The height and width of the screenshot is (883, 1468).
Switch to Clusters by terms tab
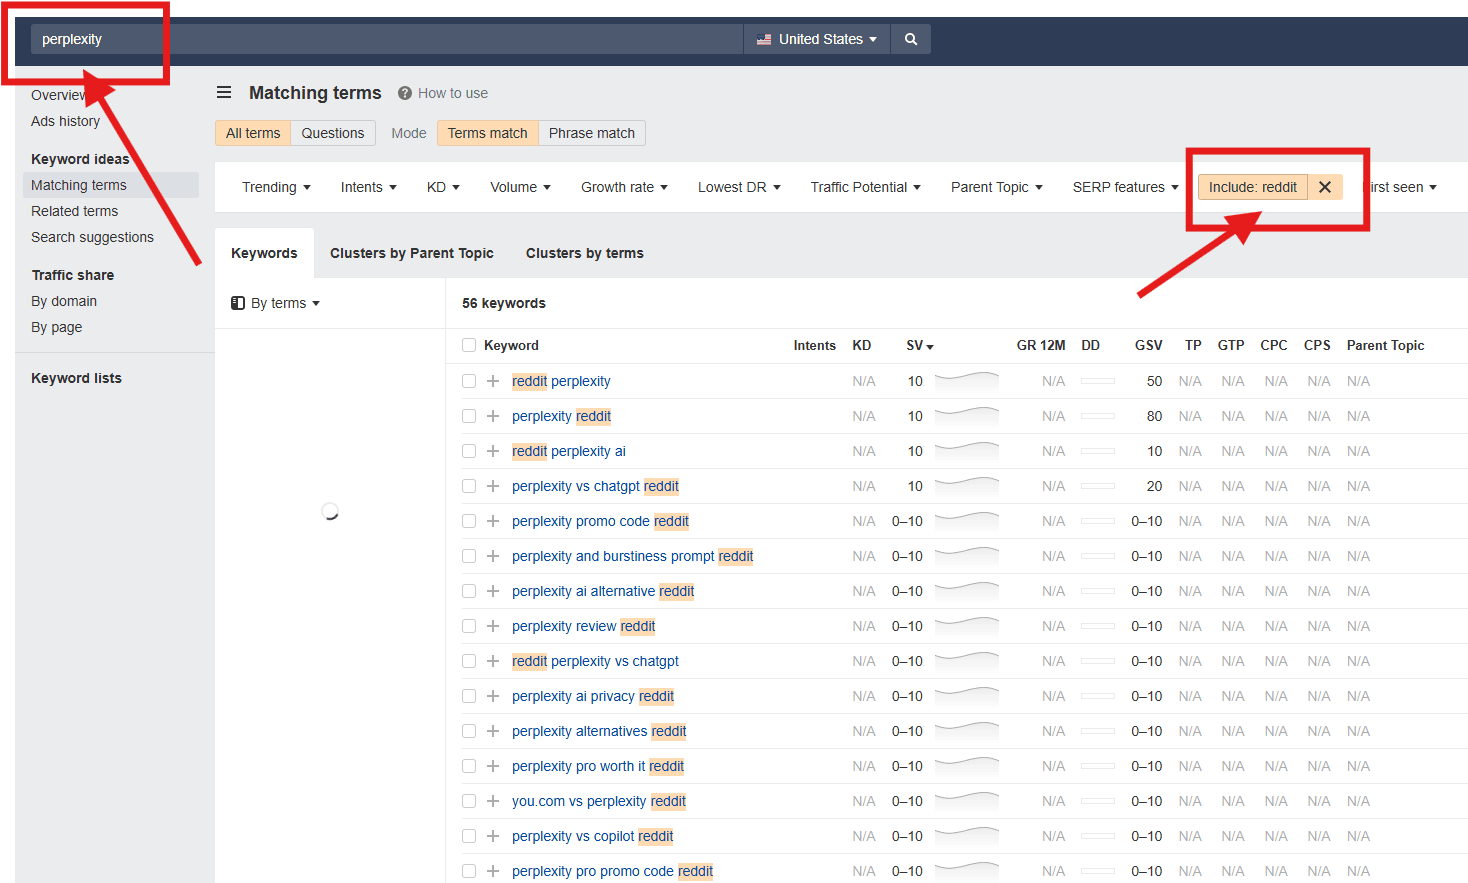pyautogui.click(x=585, y=253)
